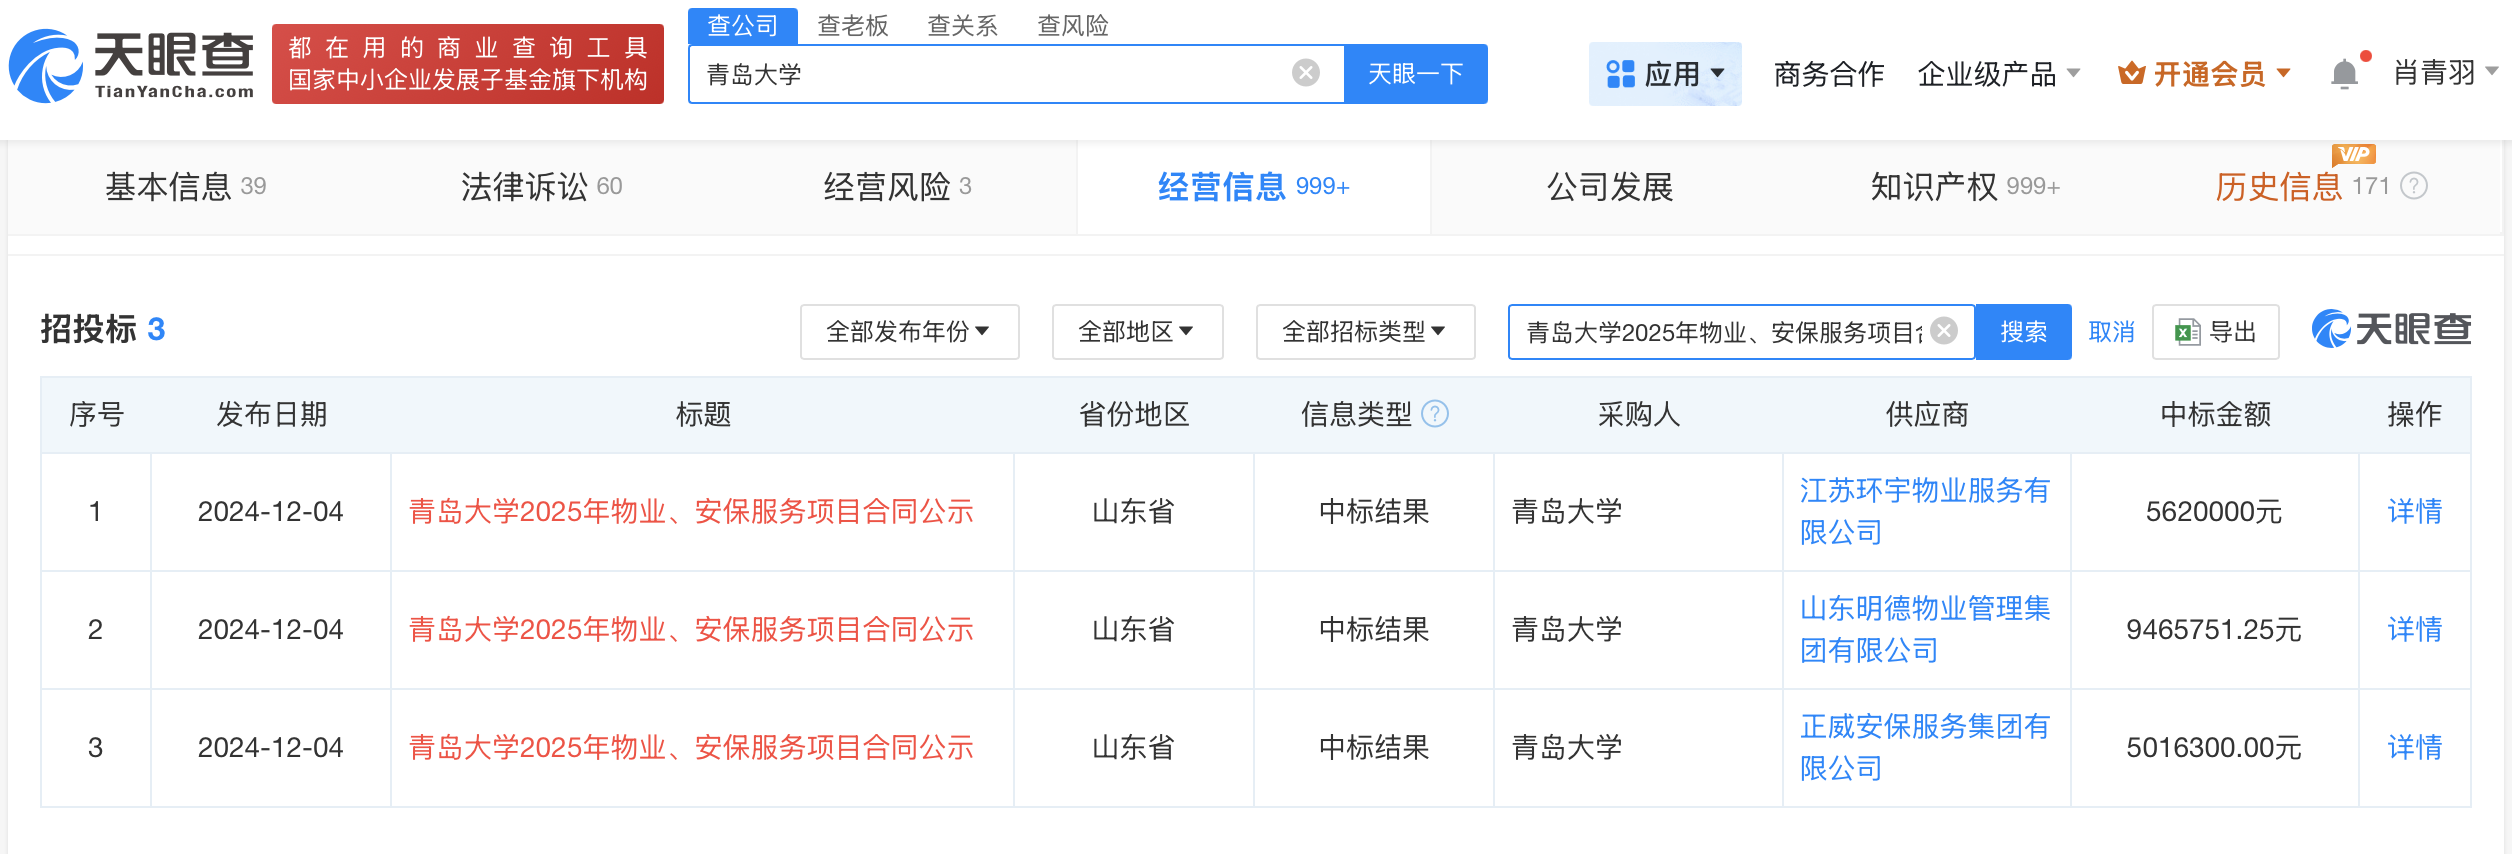2512x854 pixels.
Task: Click the 搜索 button for bidding records
Action: [2023, 332]
